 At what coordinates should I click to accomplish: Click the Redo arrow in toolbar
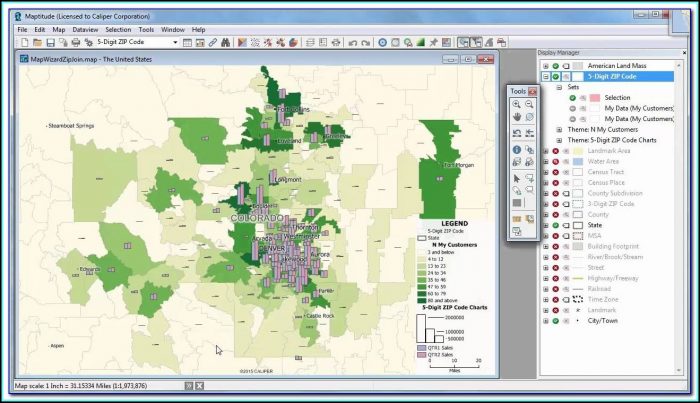[x=366, y=43]
